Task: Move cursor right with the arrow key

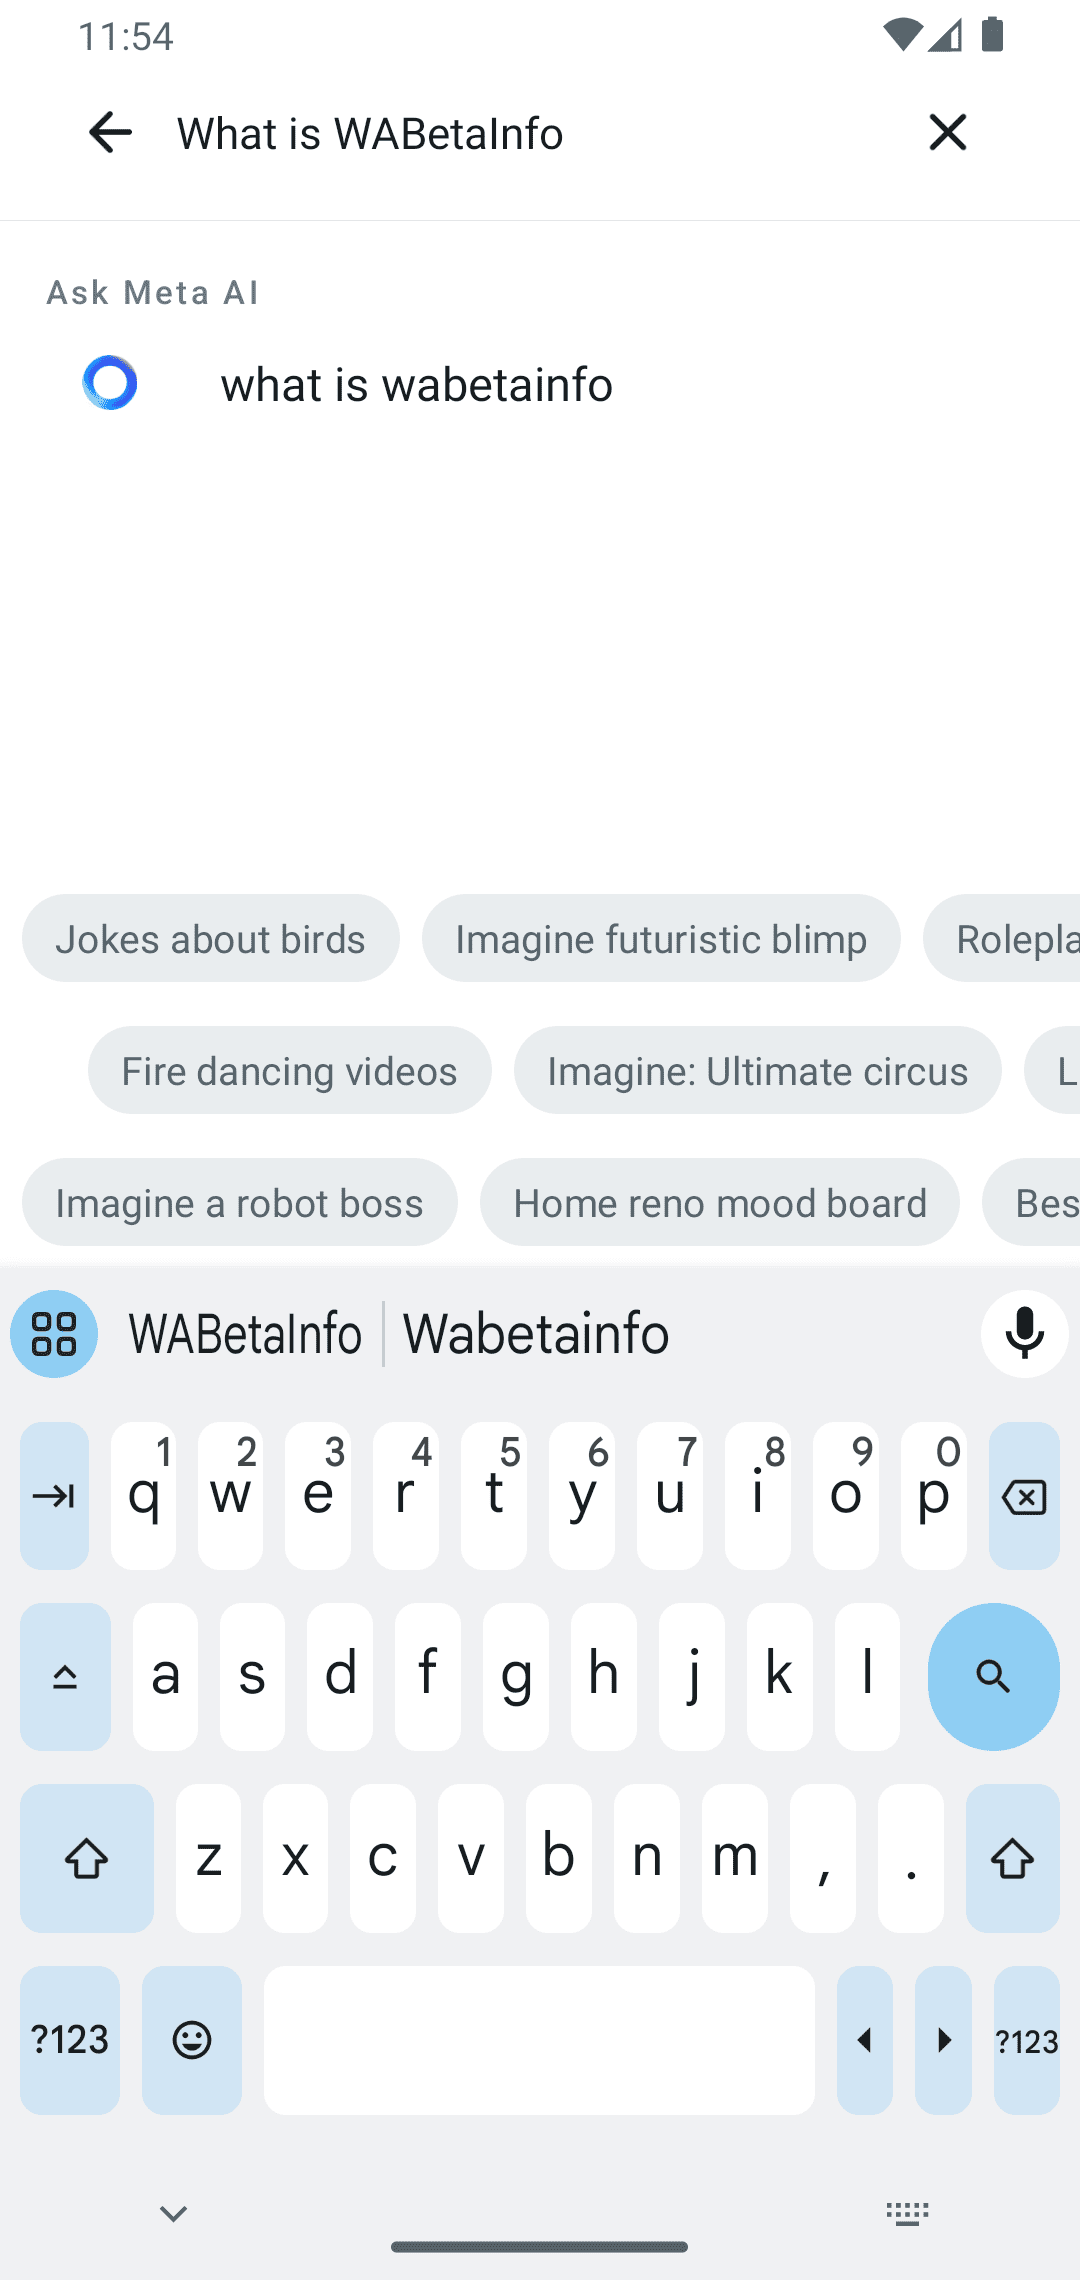Action: [x=943, y=2040]
